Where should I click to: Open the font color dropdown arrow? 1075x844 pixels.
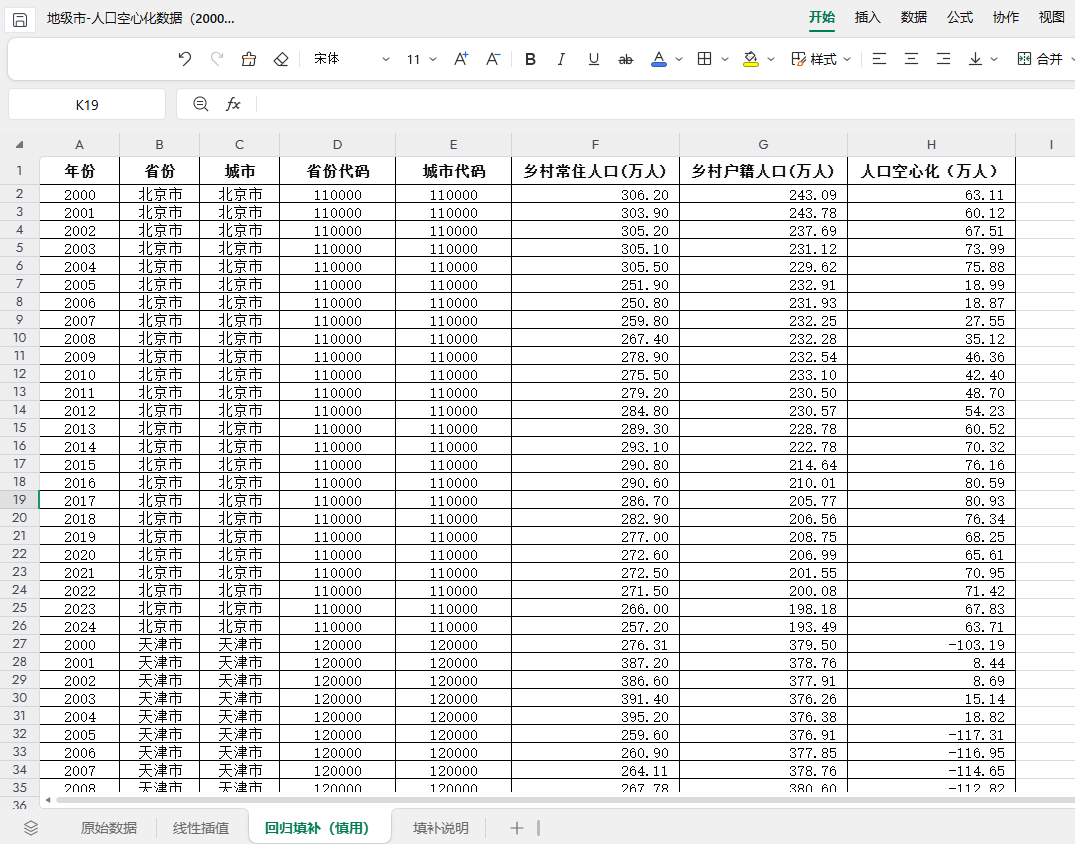coord(679,60)
